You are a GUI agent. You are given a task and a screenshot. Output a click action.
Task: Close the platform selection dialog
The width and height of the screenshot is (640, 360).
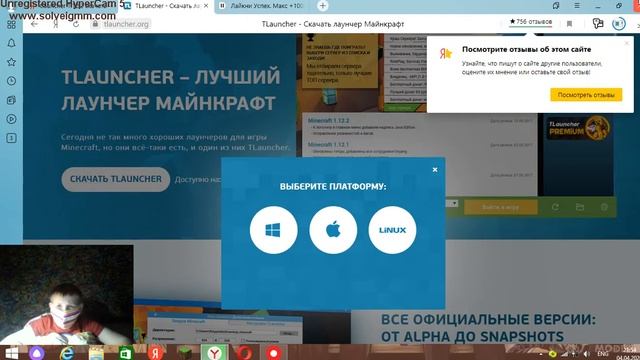pyautogui.click(x=435, y=169)
